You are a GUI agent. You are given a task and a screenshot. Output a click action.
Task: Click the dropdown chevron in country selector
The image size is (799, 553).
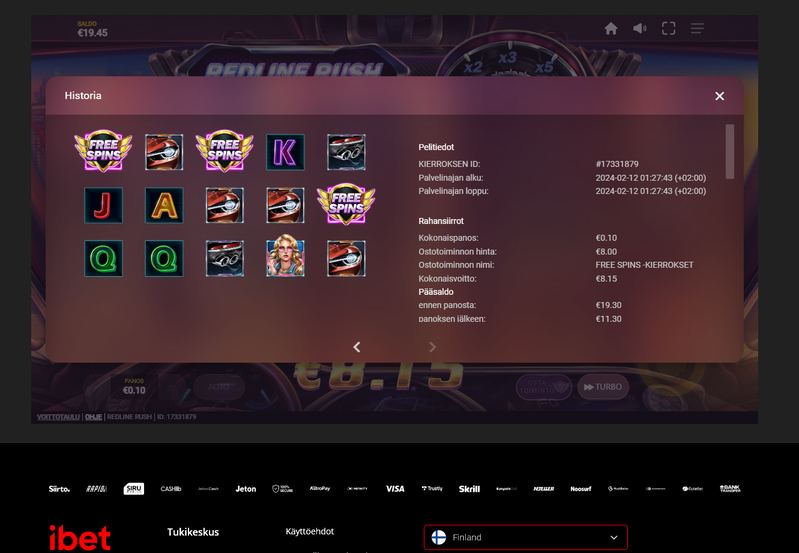[x=614, y=537]
